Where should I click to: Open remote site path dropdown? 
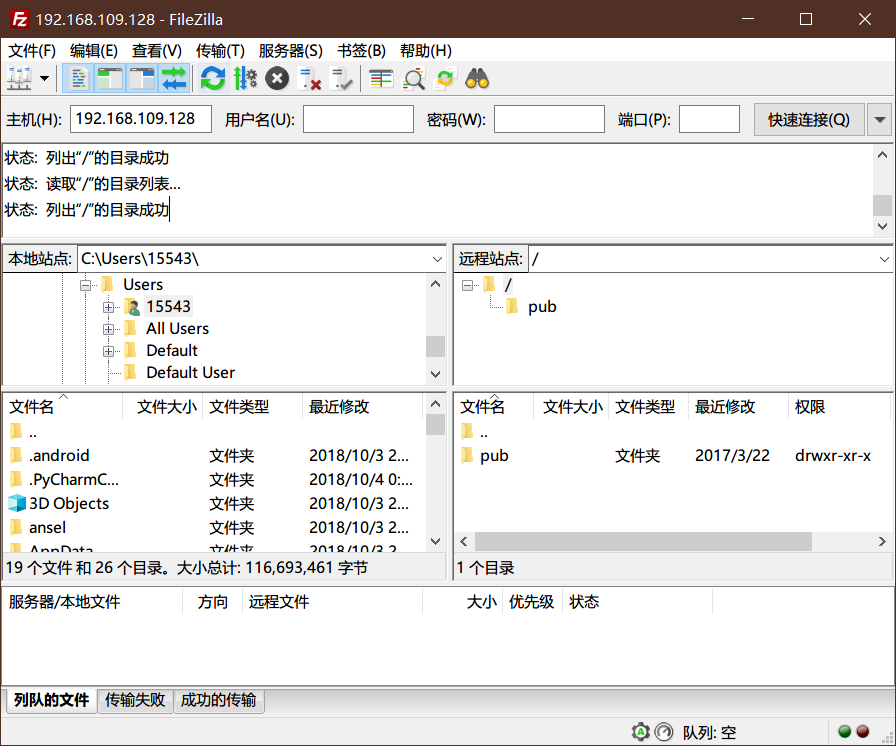[x=884, y=259]
